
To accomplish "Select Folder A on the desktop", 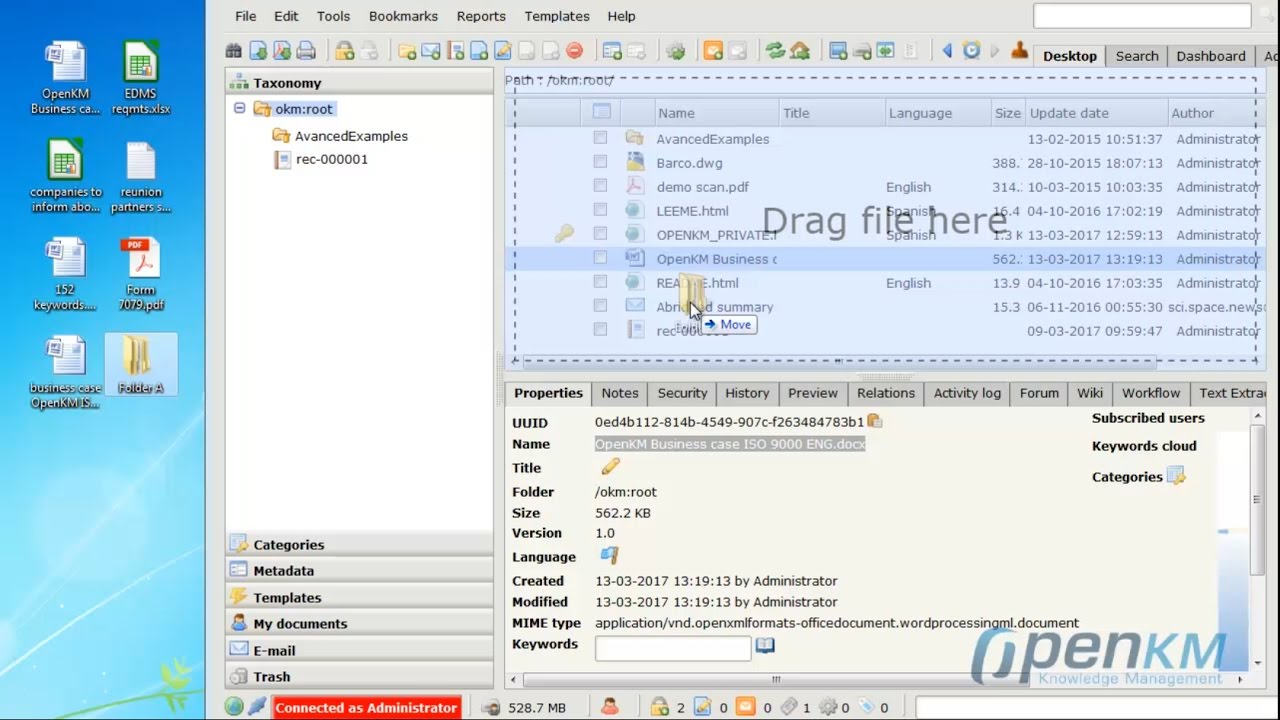I will [x=141, y=366].
